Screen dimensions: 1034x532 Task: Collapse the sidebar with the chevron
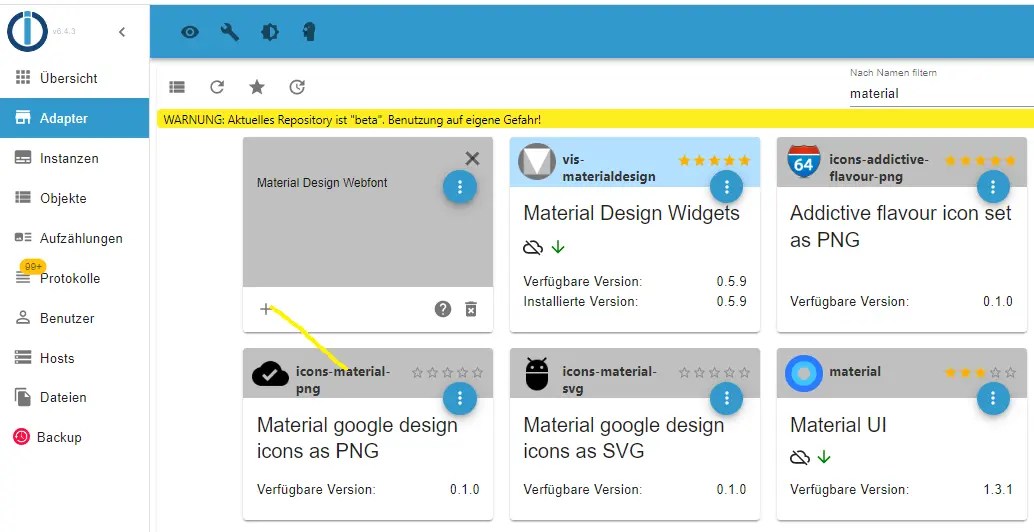122,32
